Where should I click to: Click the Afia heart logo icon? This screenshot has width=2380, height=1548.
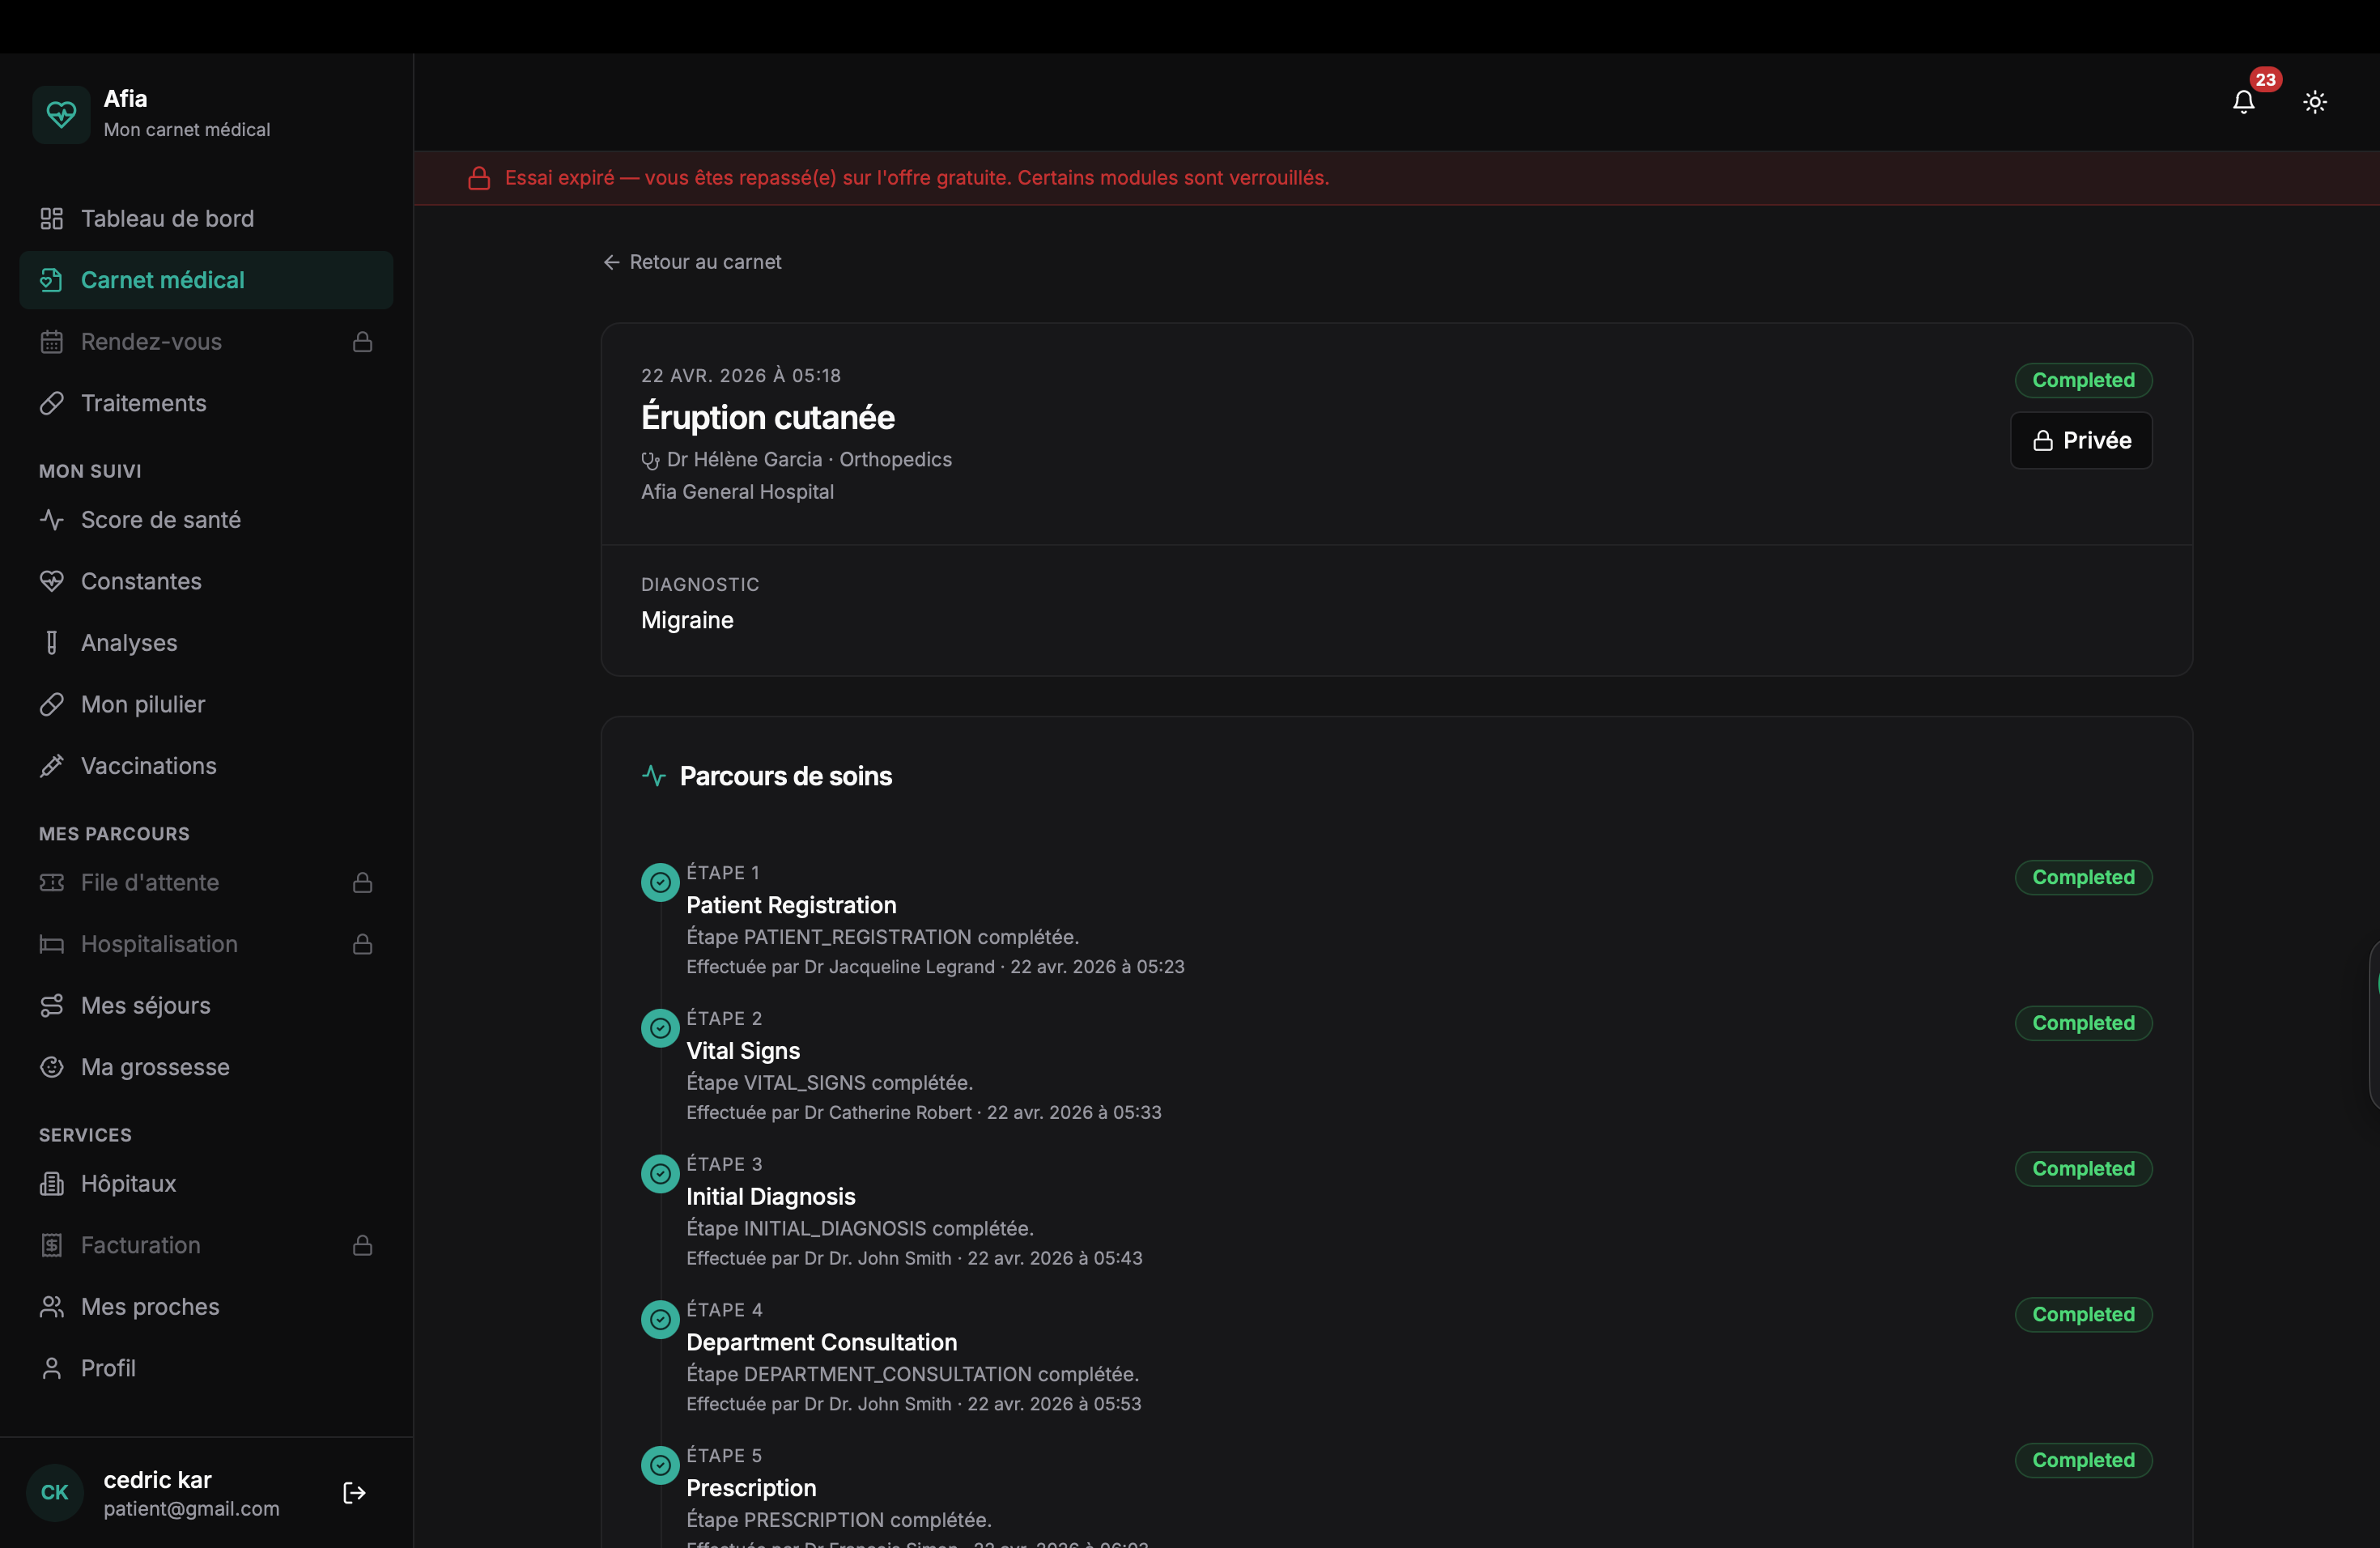61,114
